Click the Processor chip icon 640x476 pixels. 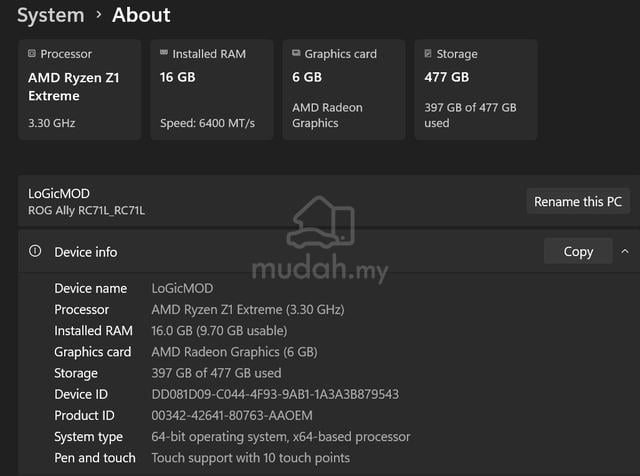click(32, 53)
